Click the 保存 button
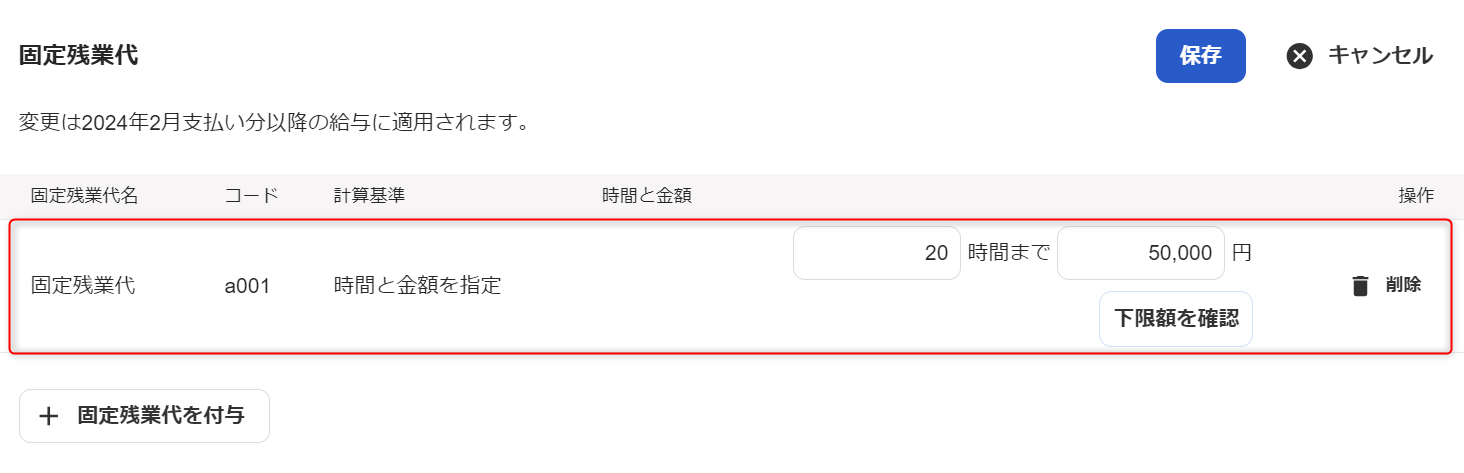 (1200, 56)
